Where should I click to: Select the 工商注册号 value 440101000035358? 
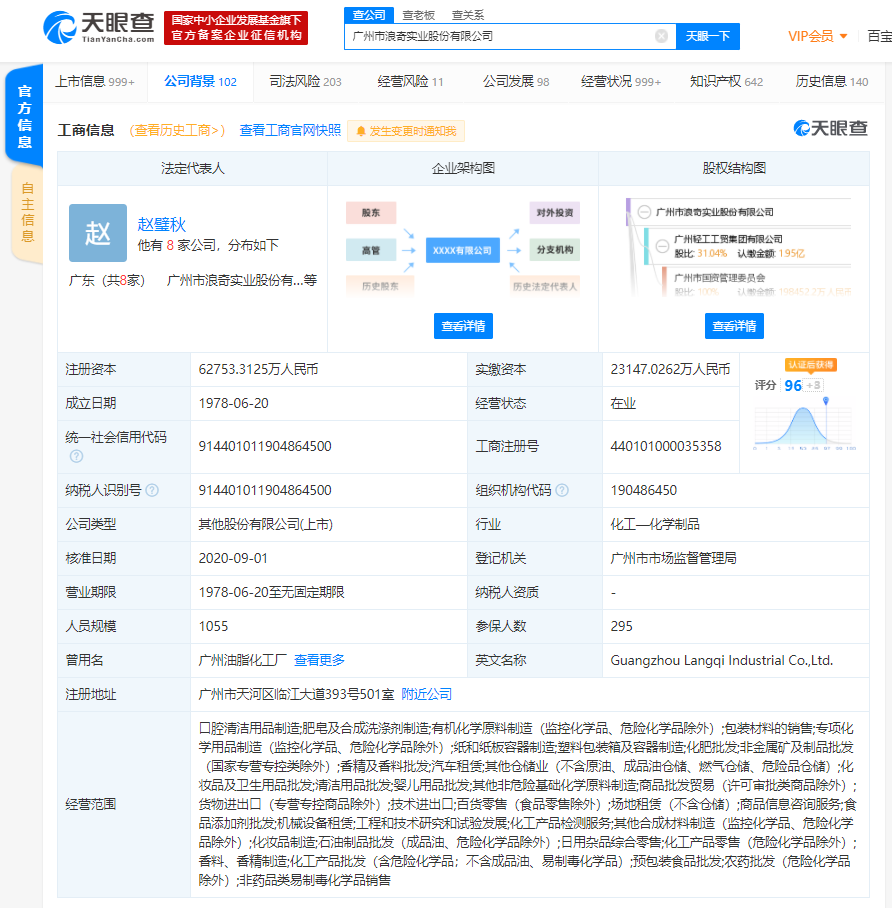[x=666, y=446]
